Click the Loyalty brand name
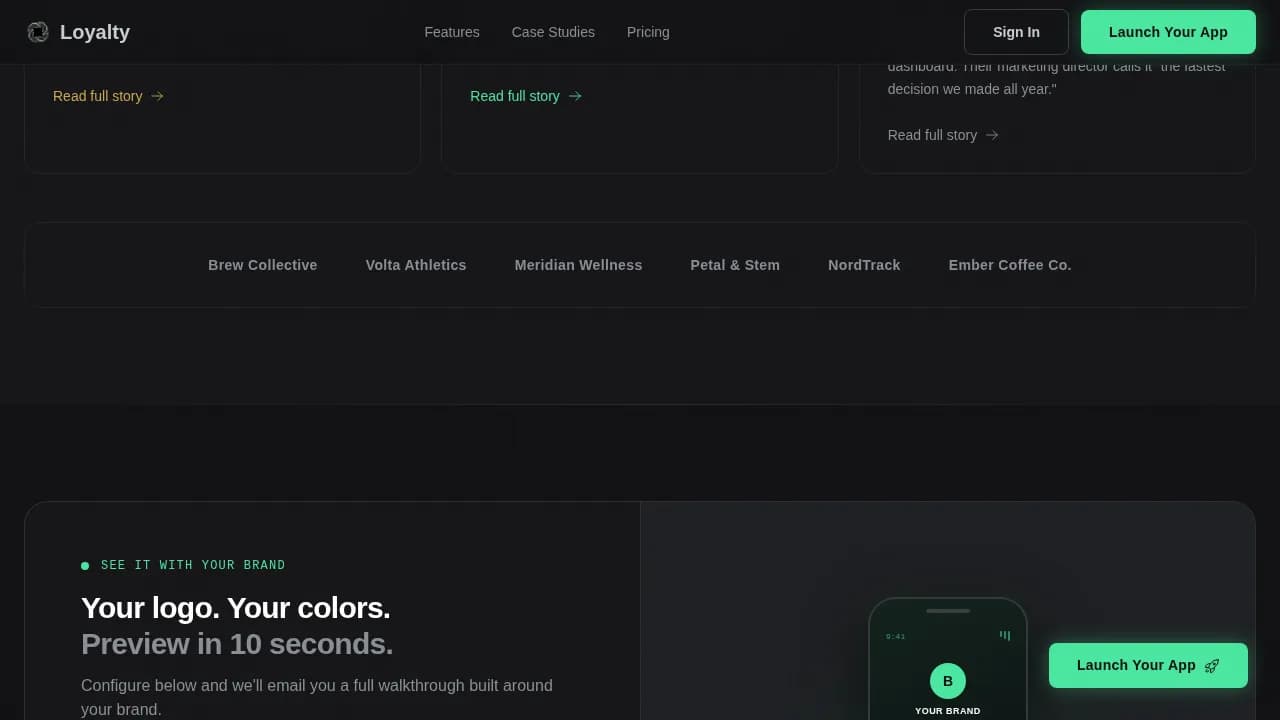Viewport: 1280px width, 720px height. [95, 32]
